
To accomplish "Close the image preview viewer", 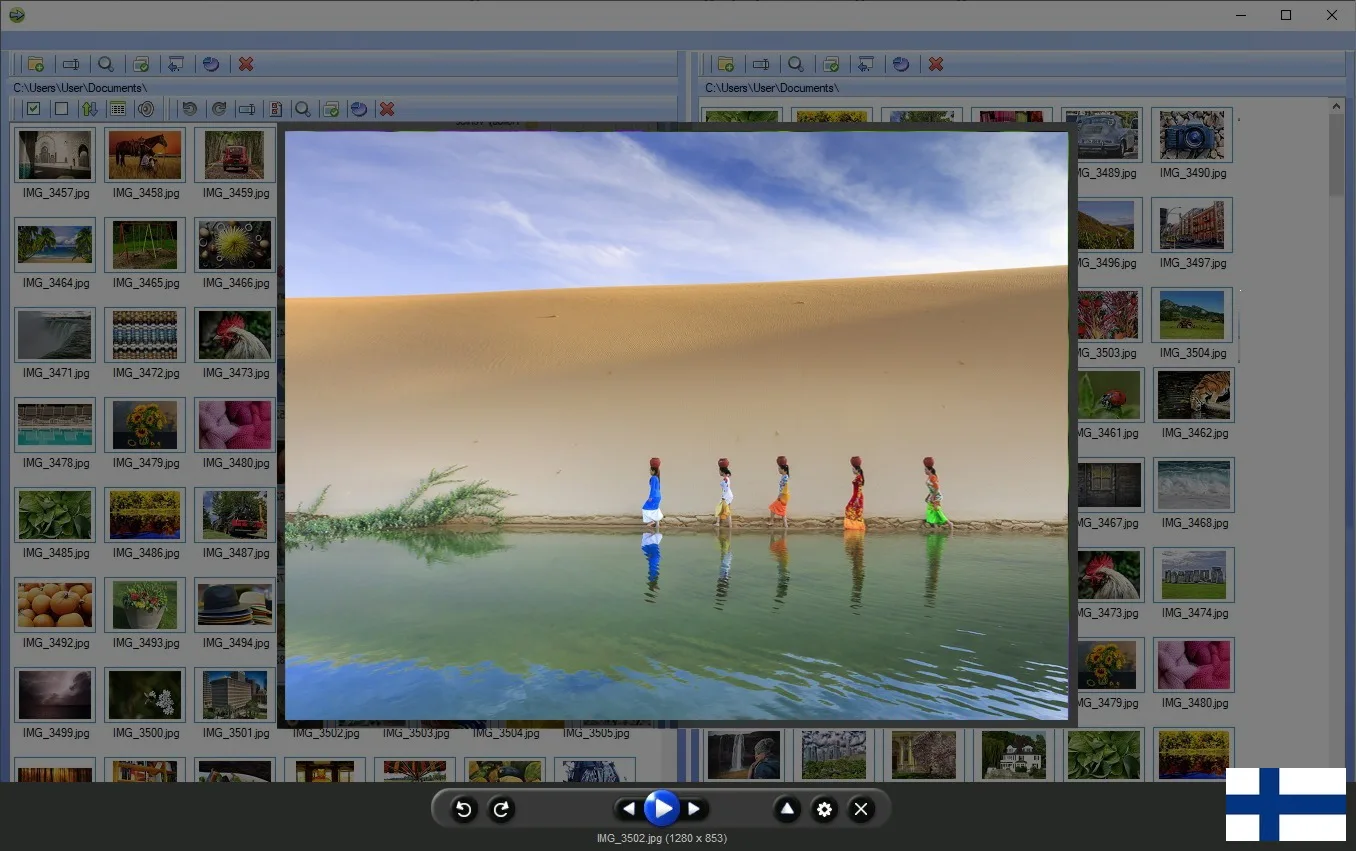I will coord(861,810).
